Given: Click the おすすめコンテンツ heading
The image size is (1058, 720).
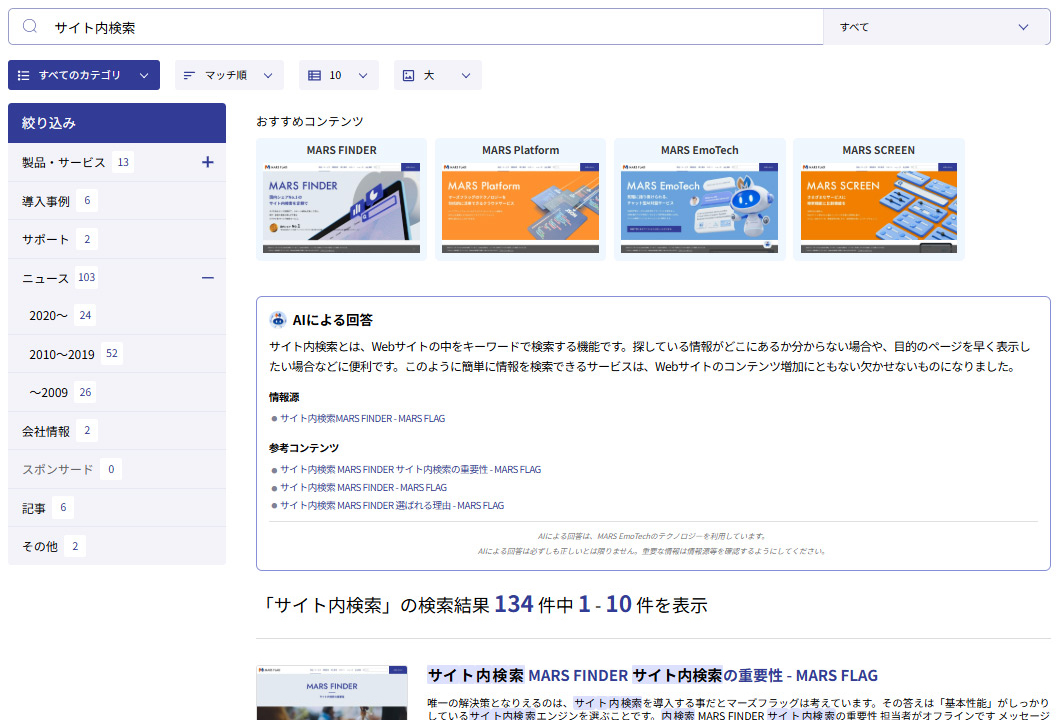Looking at the screenshot, I should coord(310,121).
